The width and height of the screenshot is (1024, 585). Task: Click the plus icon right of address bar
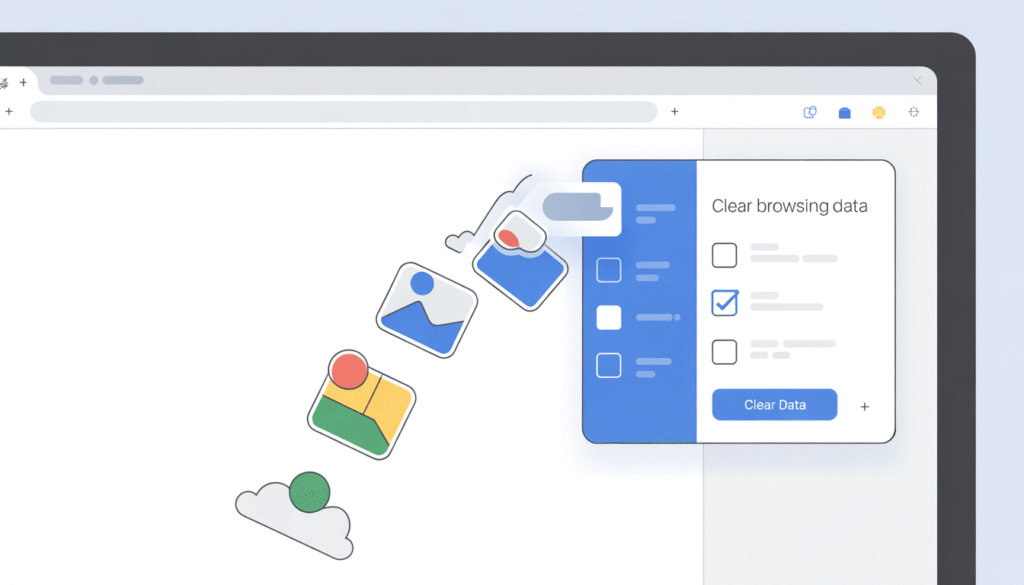pos(674,112)
